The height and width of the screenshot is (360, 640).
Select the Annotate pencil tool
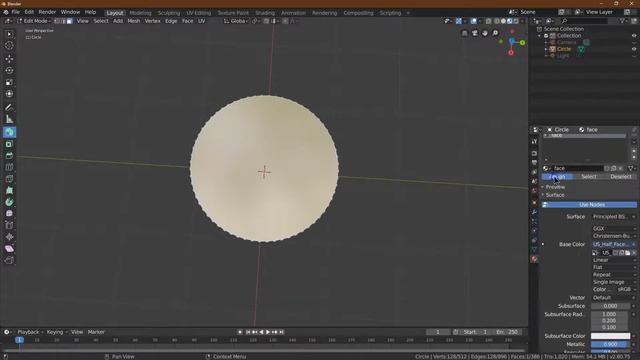click(x=9, y=107)
